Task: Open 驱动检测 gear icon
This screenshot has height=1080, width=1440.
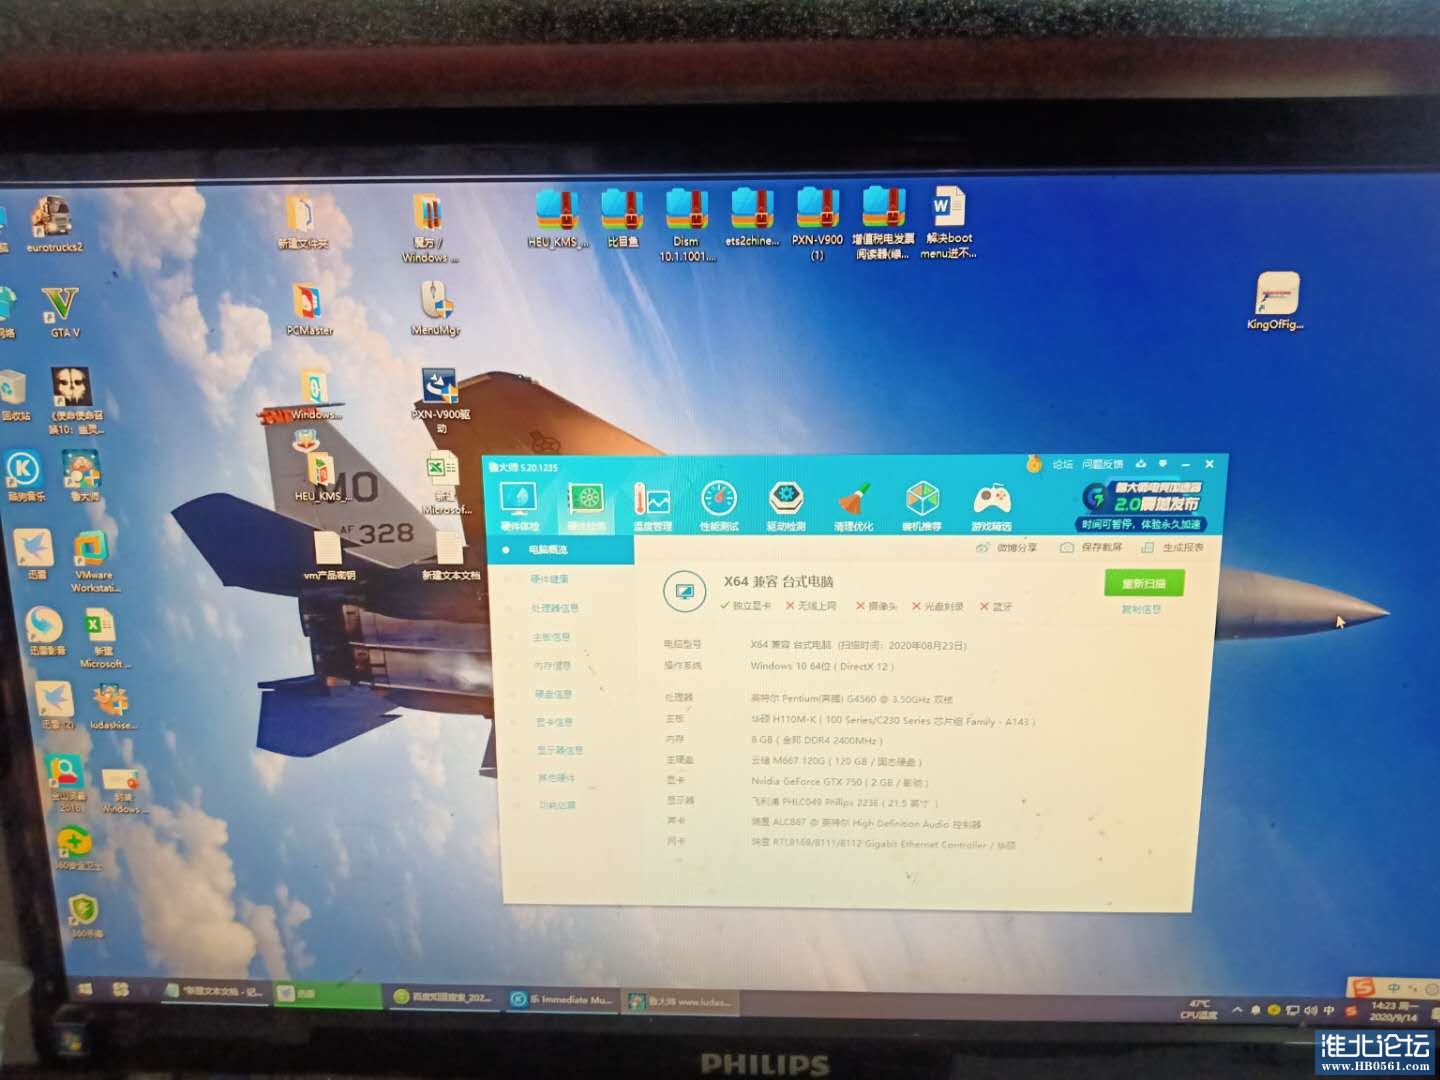Action: click(x=786, y=505)
